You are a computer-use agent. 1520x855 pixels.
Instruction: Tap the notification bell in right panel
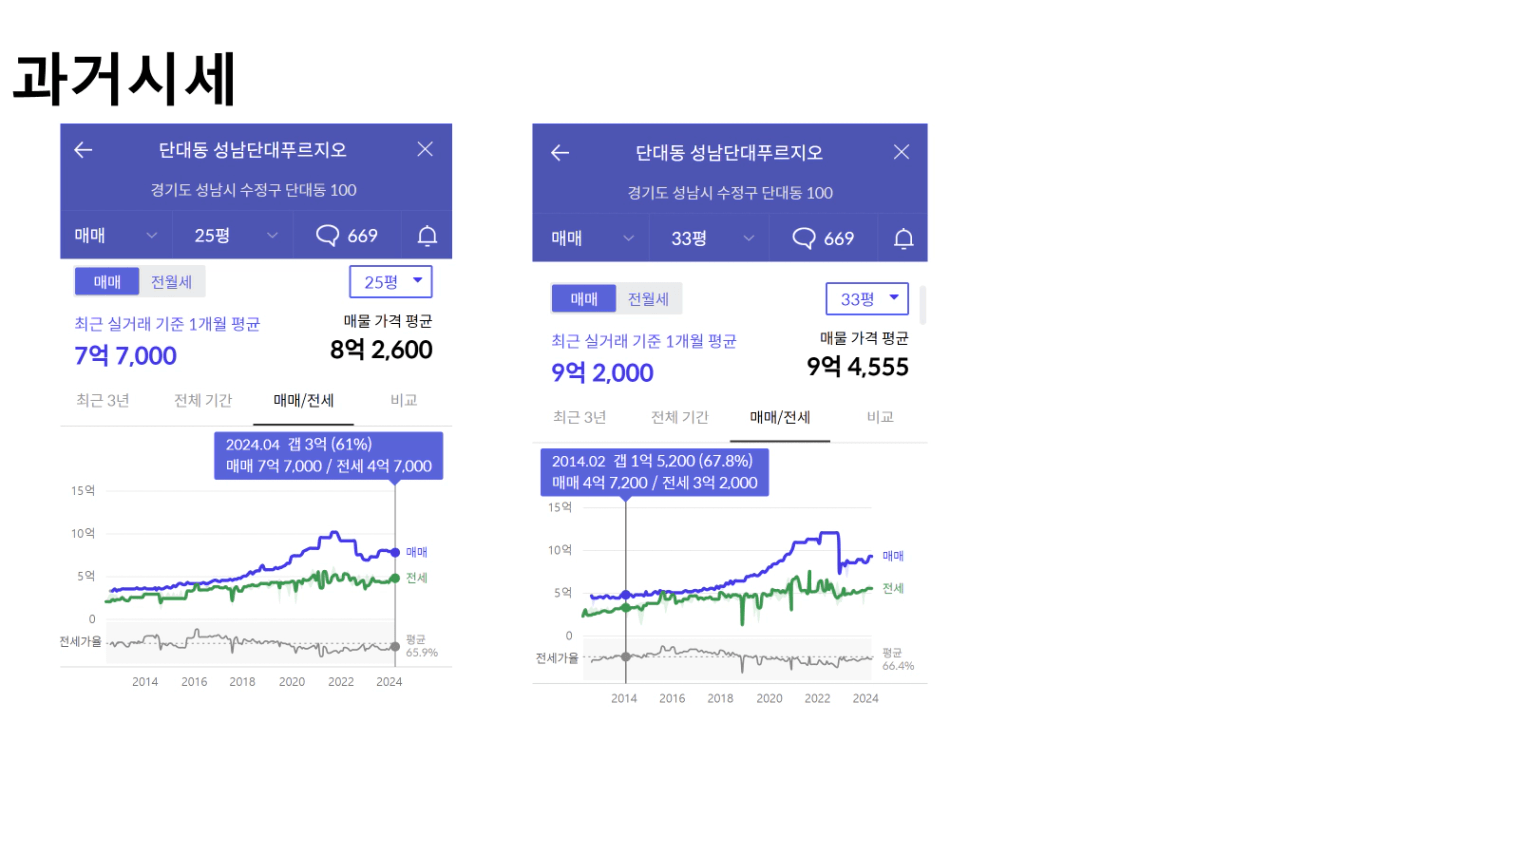(x=904, y=238)
